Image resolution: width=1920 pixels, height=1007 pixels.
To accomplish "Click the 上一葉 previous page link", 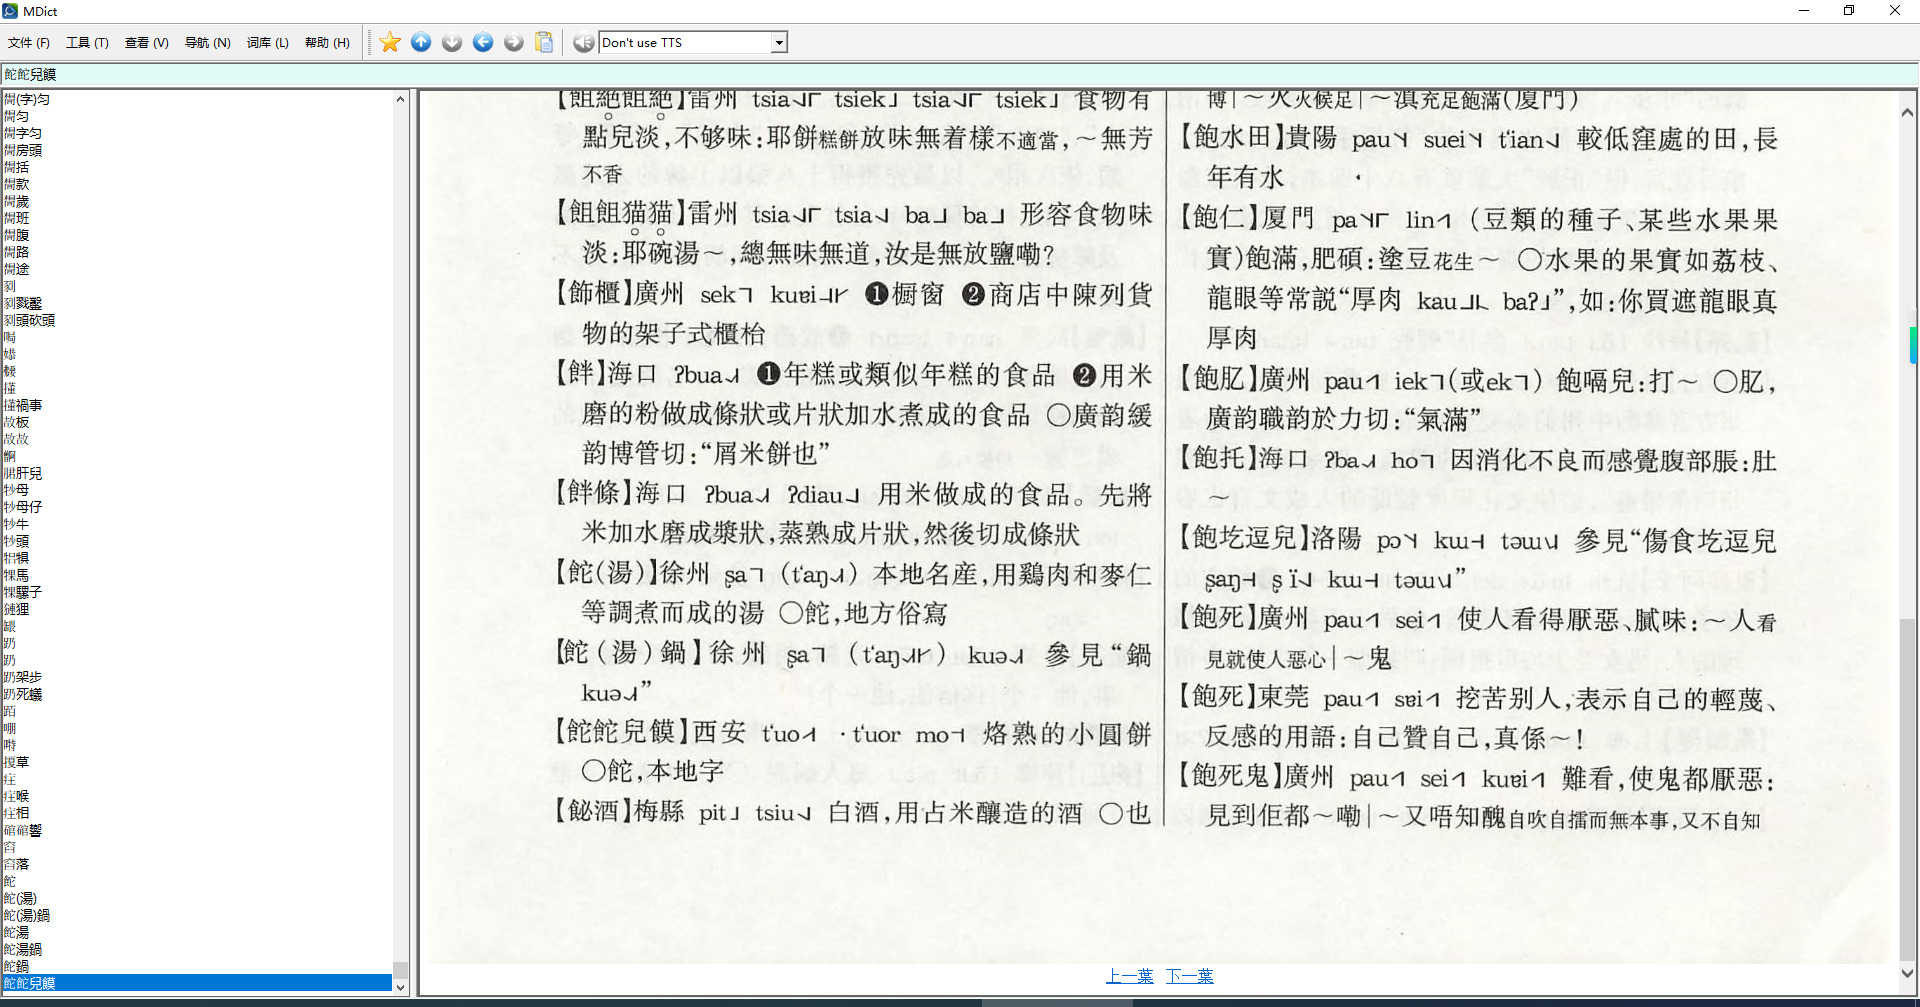I will (x=1129, y=976).
